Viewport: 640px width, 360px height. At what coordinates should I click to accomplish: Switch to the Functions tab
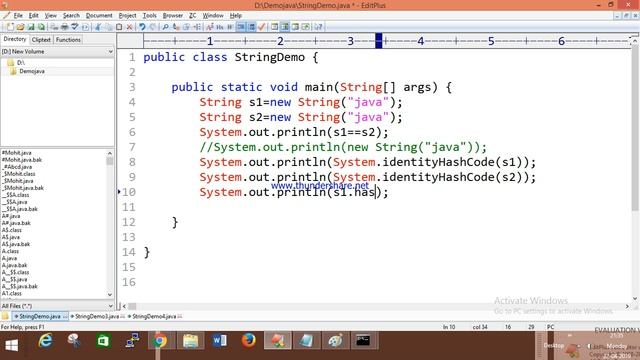coord(68,40)
